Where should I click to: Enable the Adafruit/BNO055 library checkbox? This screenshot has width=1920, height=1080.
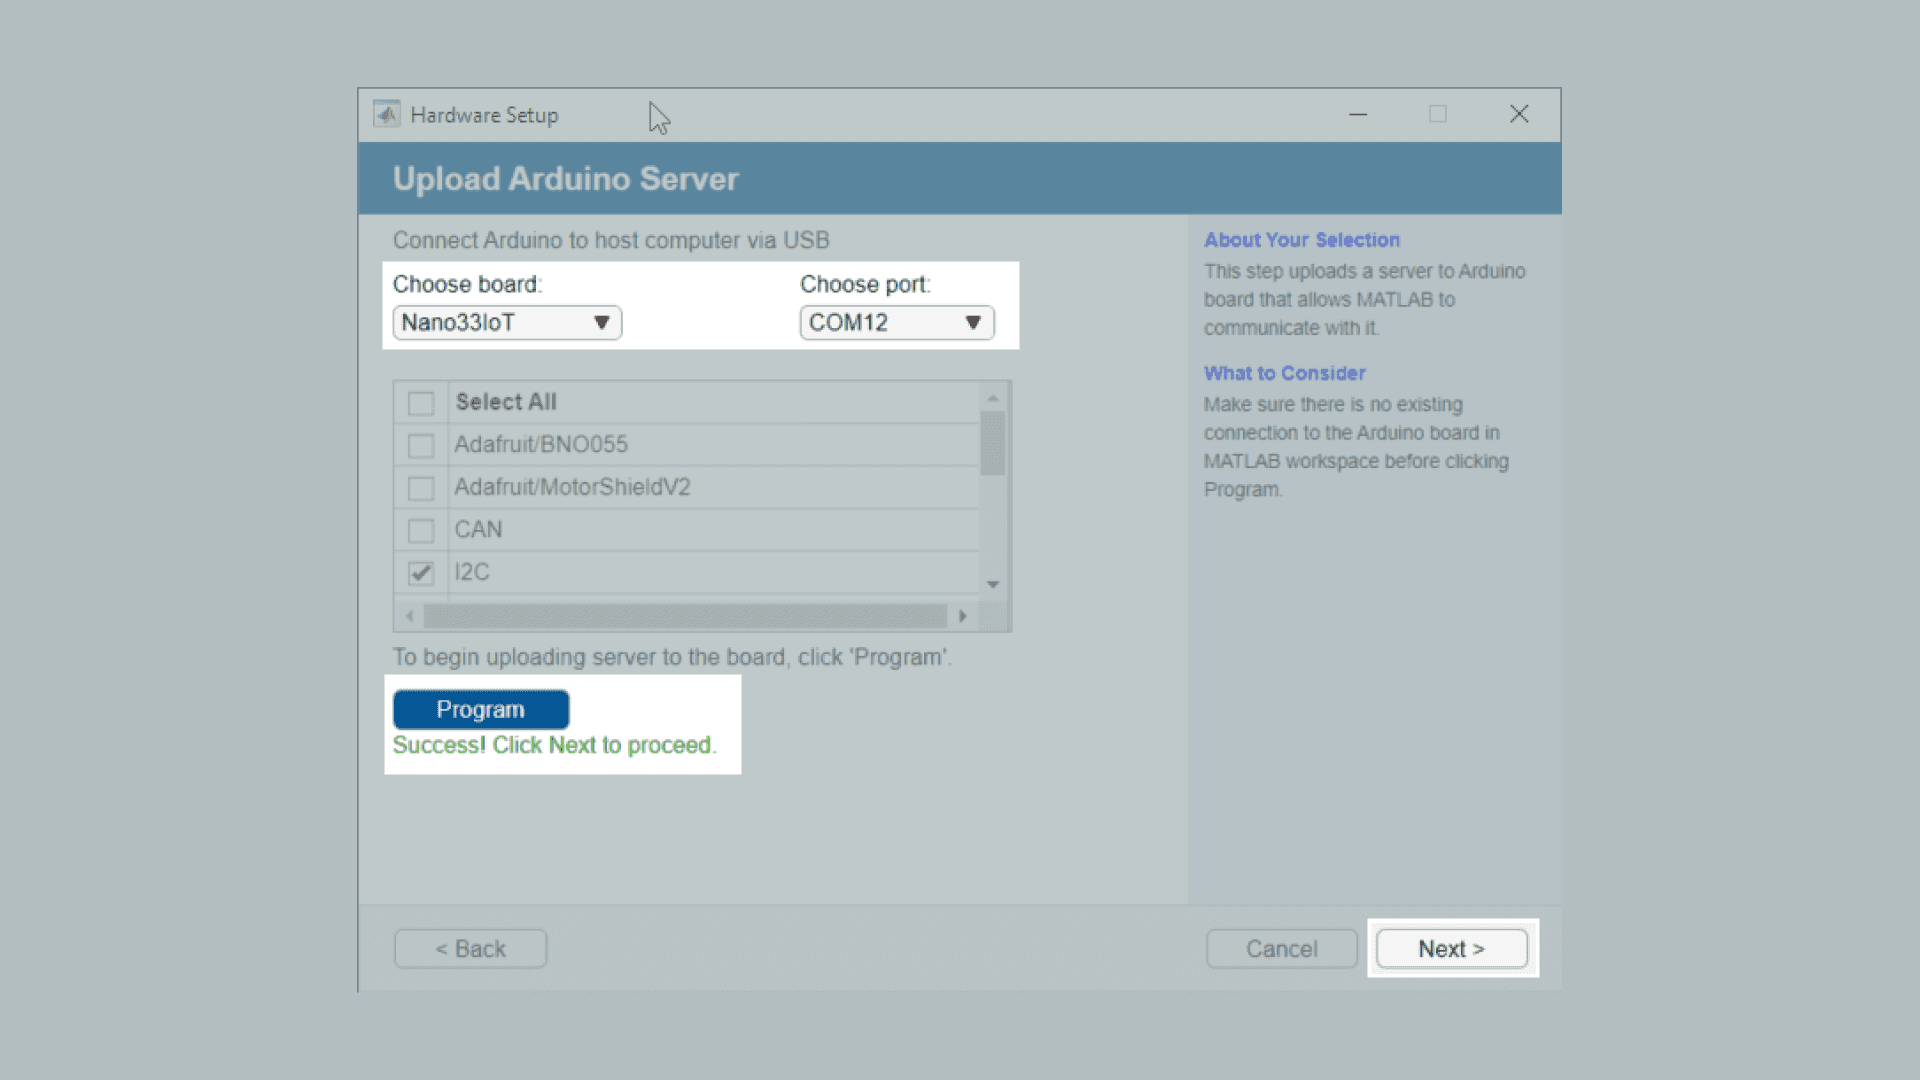coord(421,445)
